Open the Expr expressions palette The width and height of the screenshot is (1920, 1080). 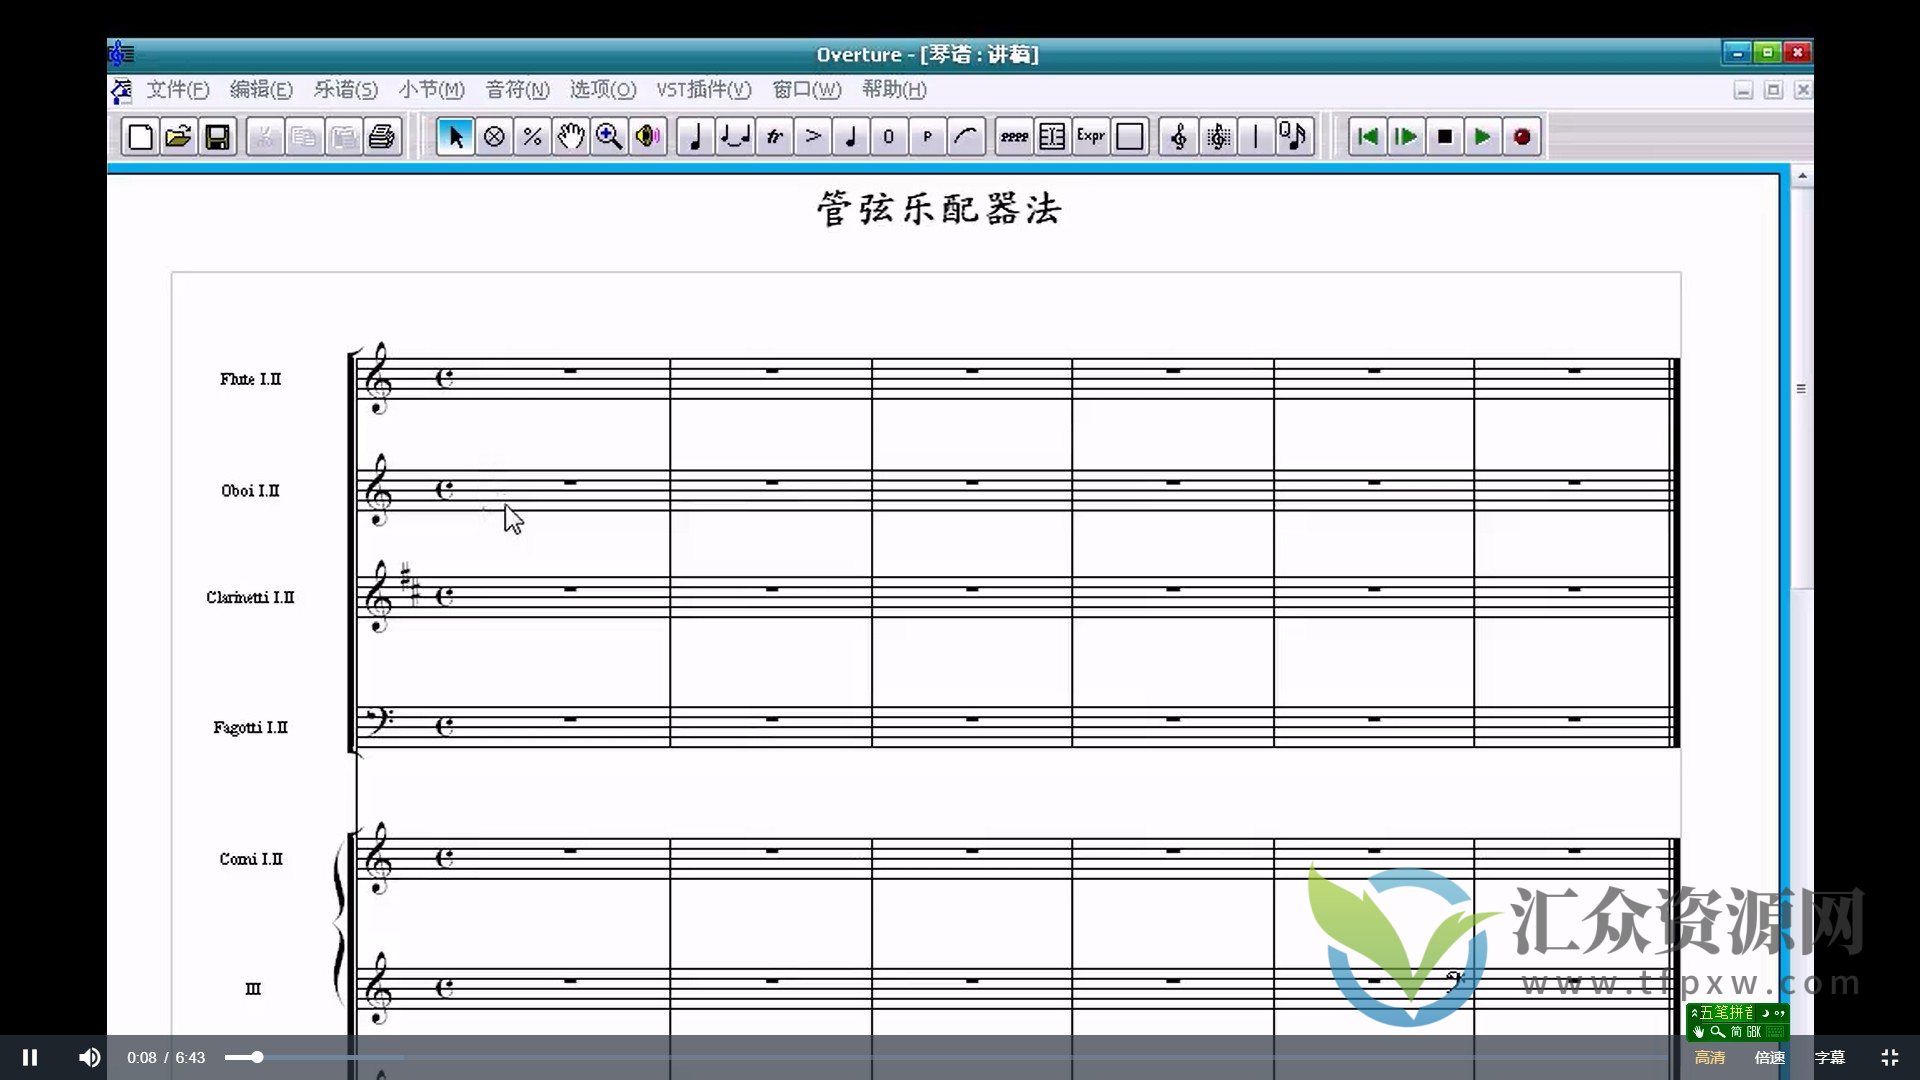pos(1091,137)
